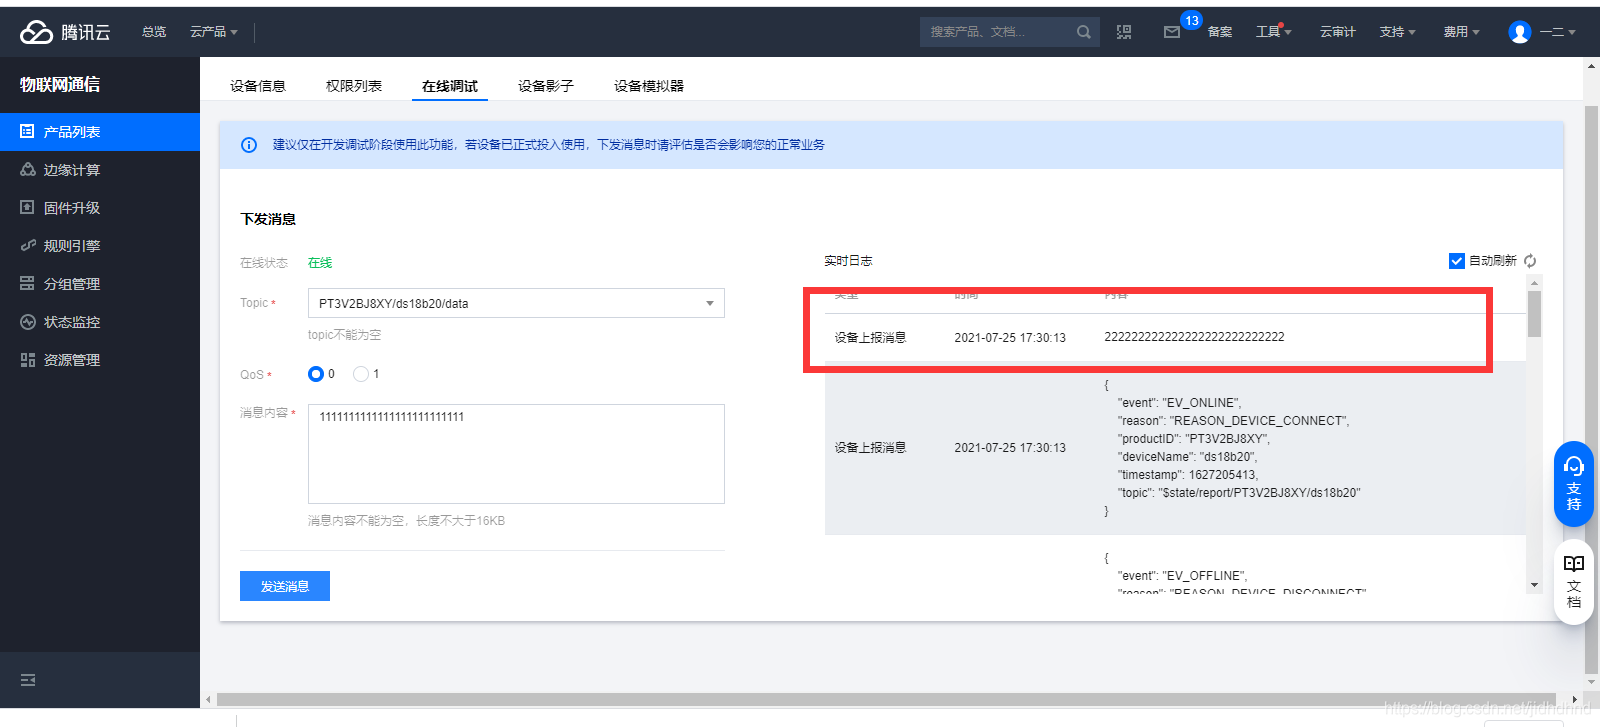Expand the 支持 top menu
Viewport: 1600px width, 727px height.
pyautogui.click(x=1398, y=32)
